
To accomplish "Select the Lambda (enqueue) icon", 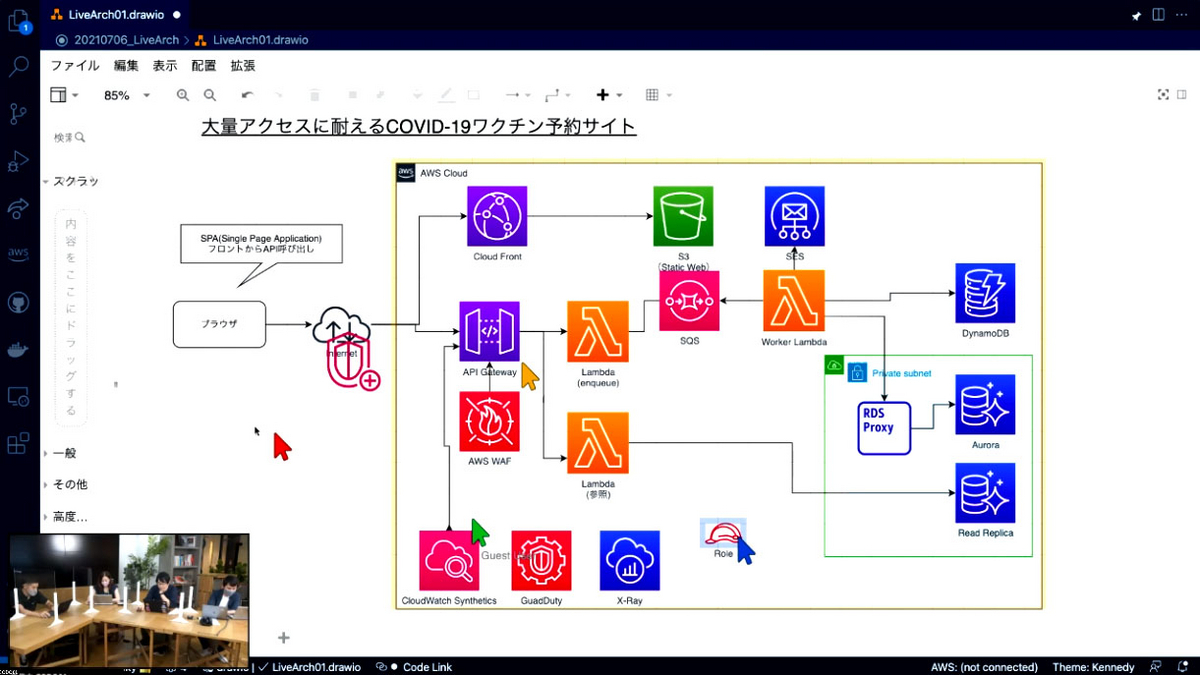I will (598, 332).
